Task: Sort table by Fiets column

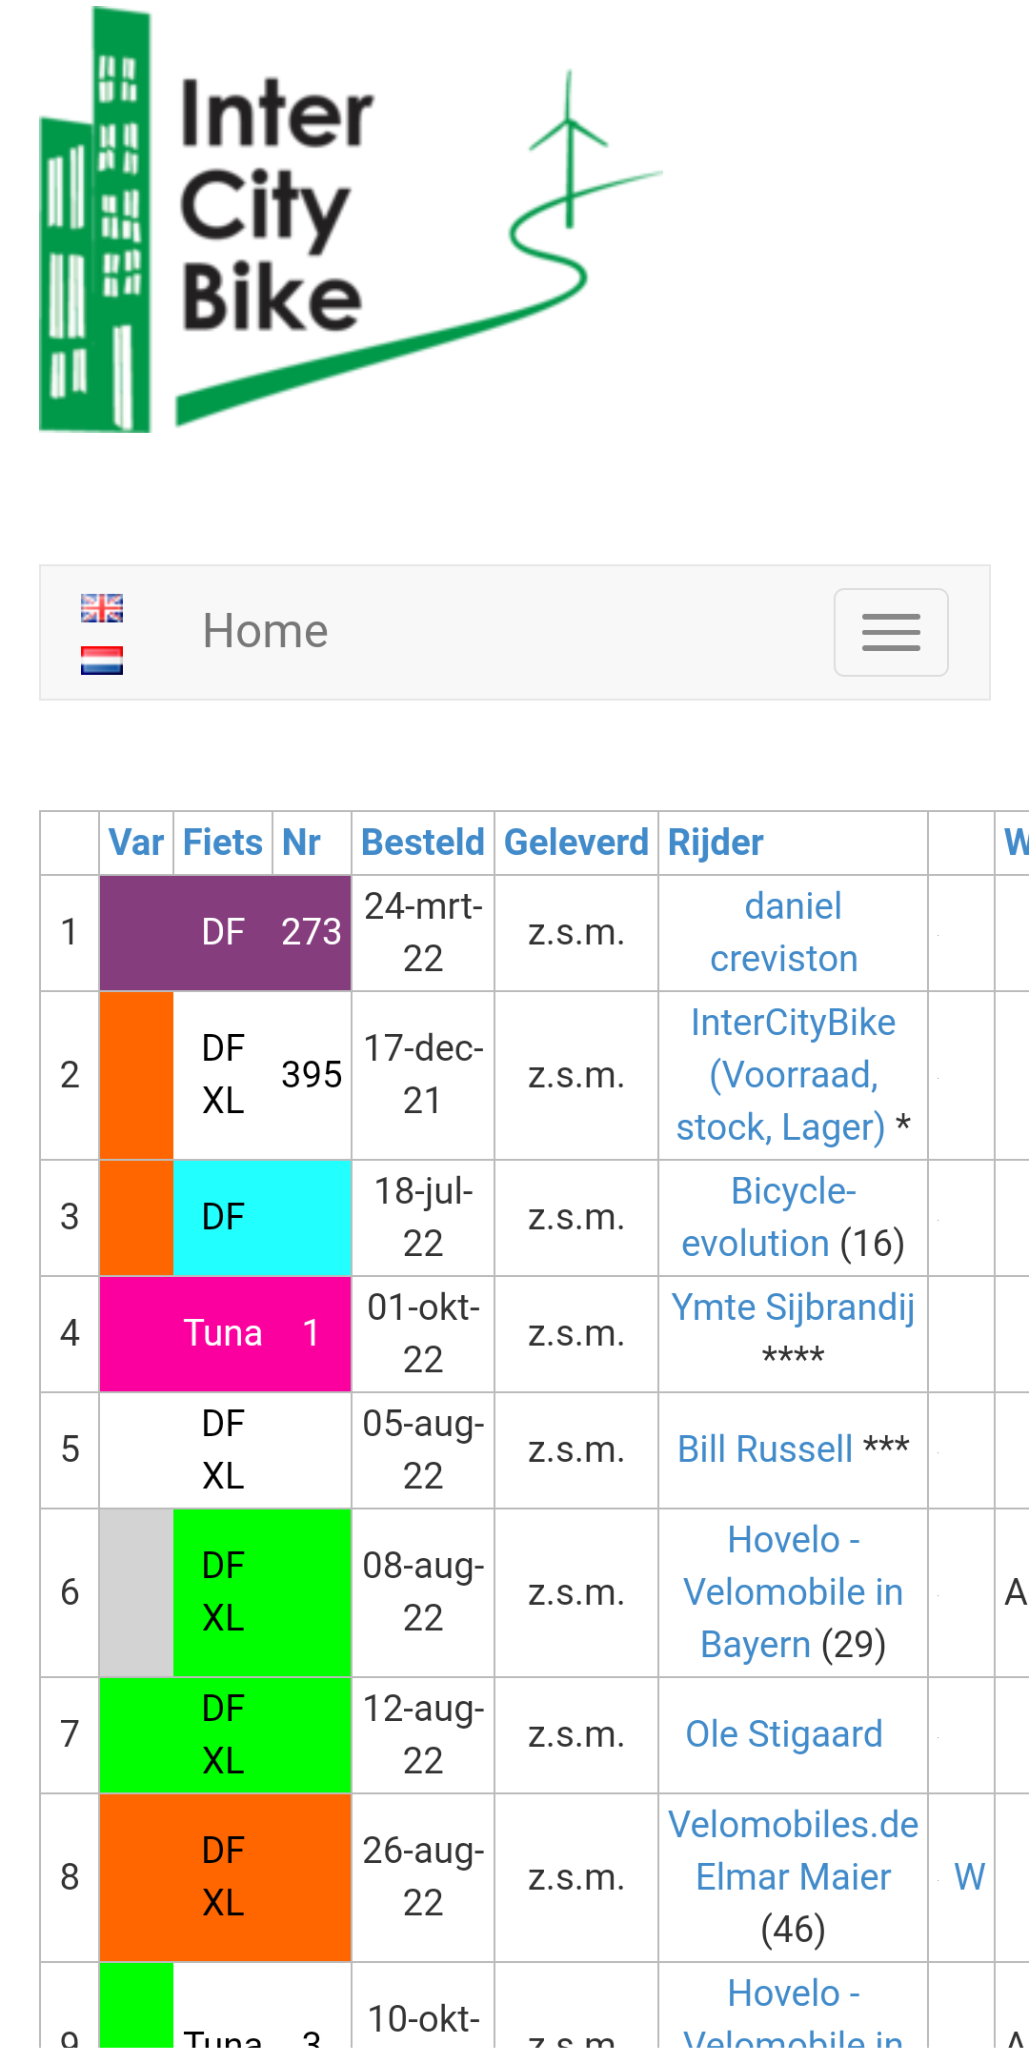Action: [222, 842]
